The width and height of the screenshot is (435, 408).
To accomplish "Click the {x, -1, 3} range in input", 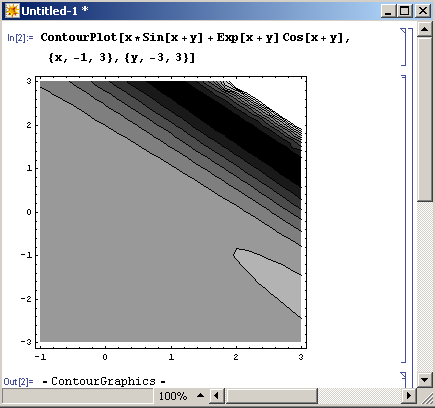I will [82, 58].
